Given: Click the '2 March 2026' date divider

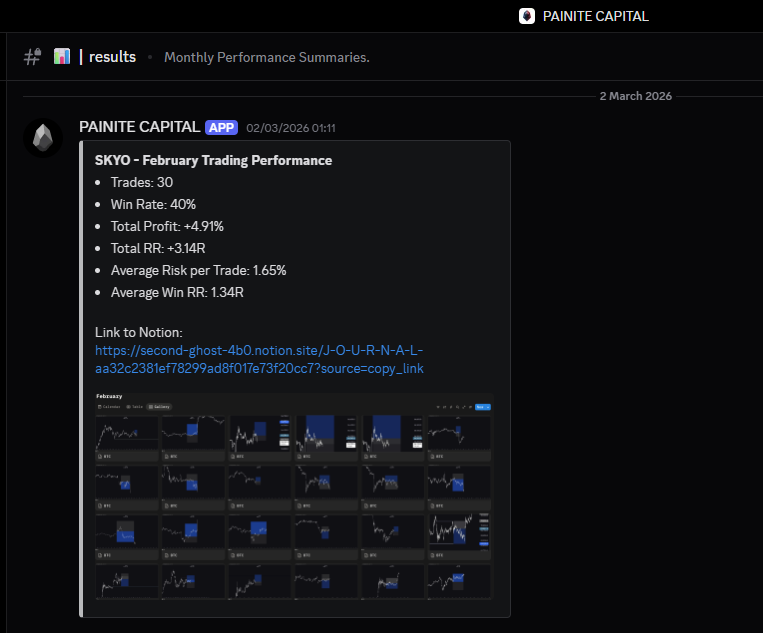Looking at the screenshot, I should click(636, 96).
